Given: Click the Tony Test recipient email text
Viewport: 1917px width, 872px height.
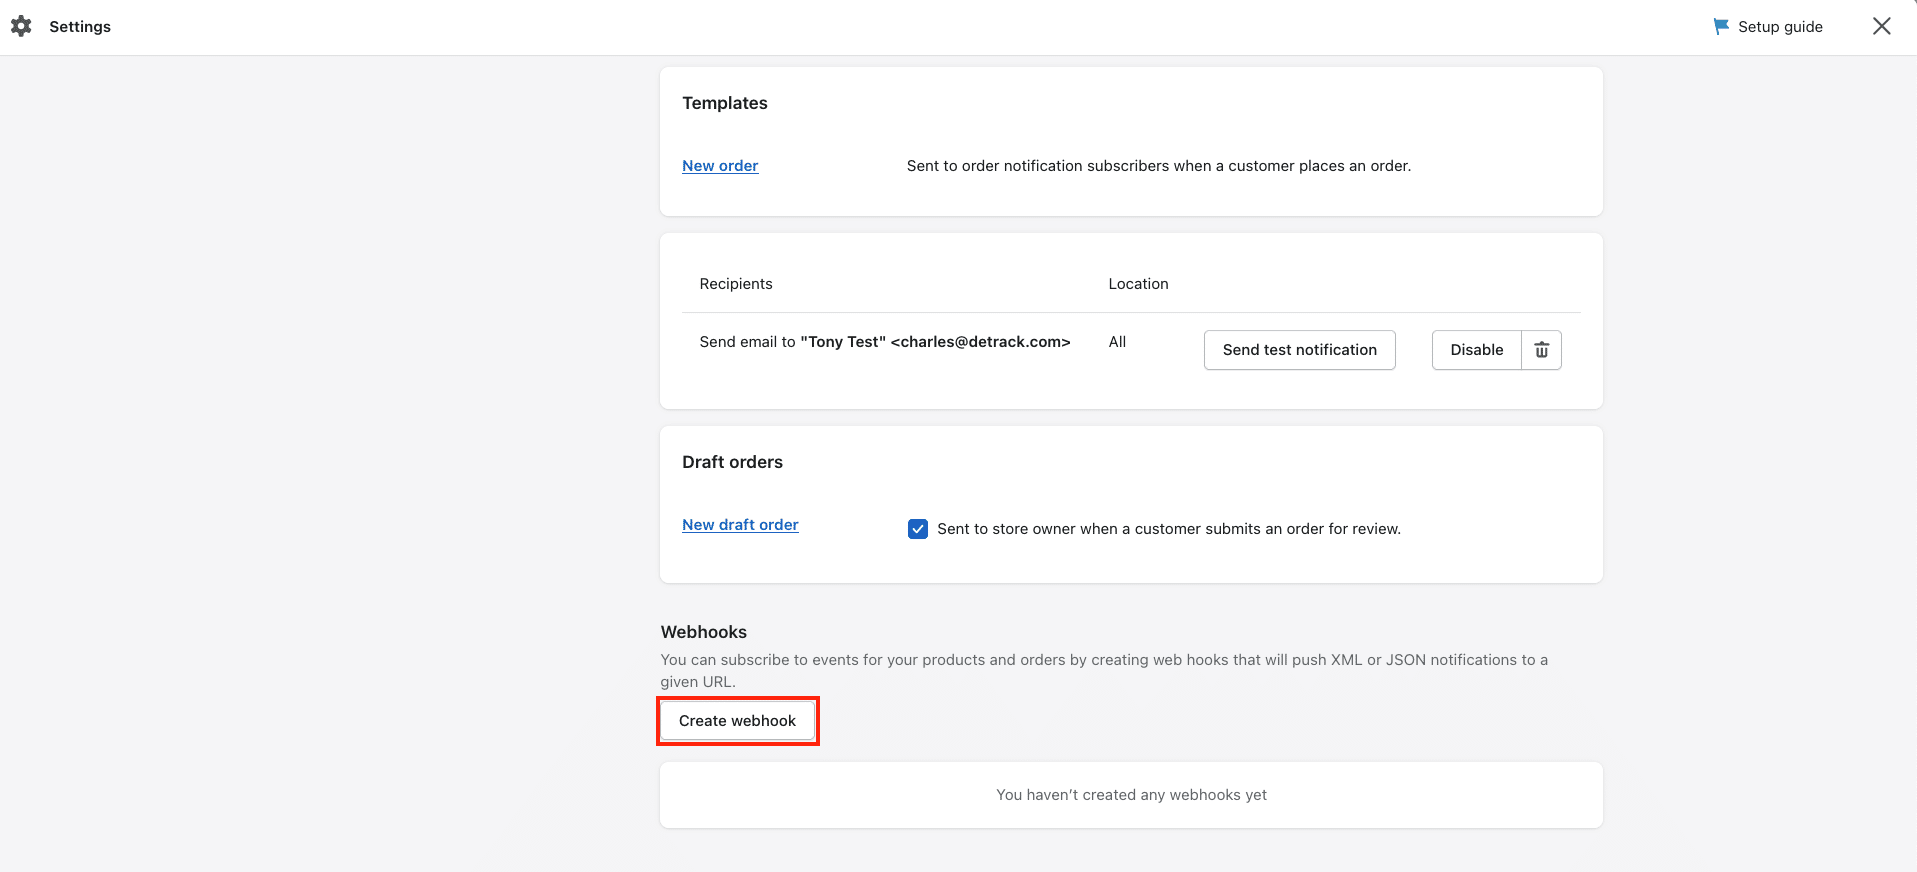Looking at the screenshot, I should pyautogui.click(x=885, y=342).
